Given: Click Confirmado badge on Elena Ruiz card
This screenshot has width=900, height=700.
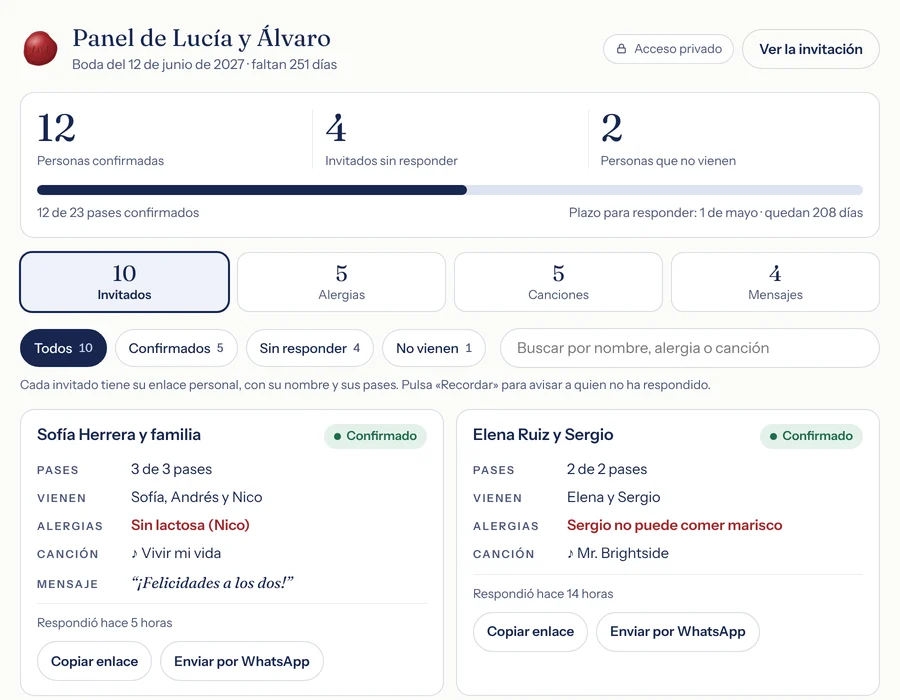Looking at the screenshot, I should [x=811, y=436].
